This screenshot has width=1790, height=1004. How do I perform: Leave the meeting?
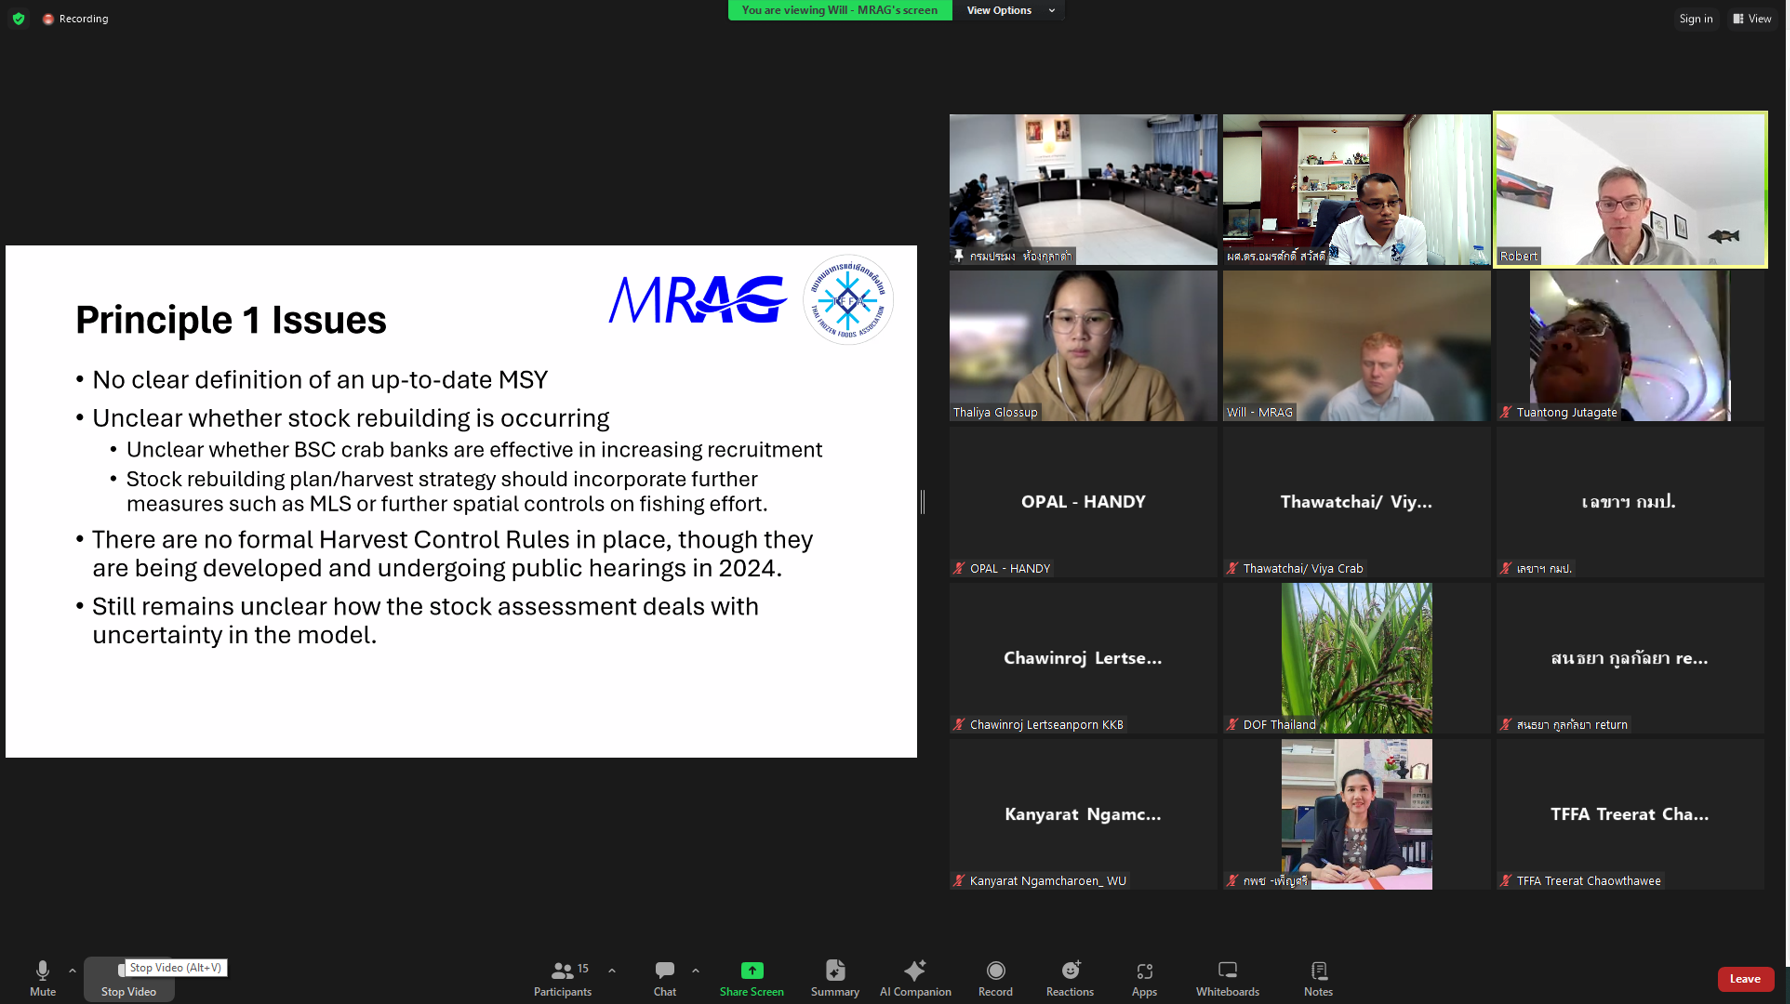click(x=1745, y=979)
